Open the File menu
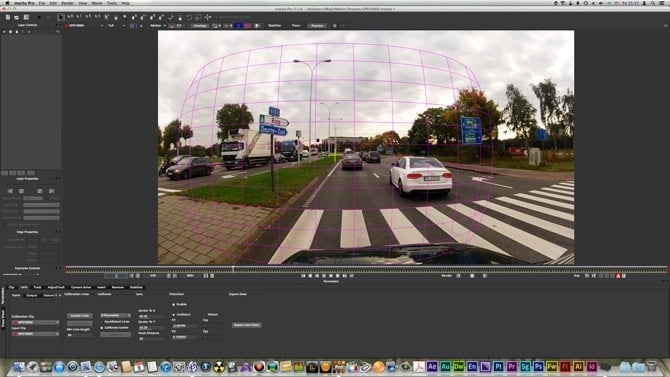 (42, 3)
